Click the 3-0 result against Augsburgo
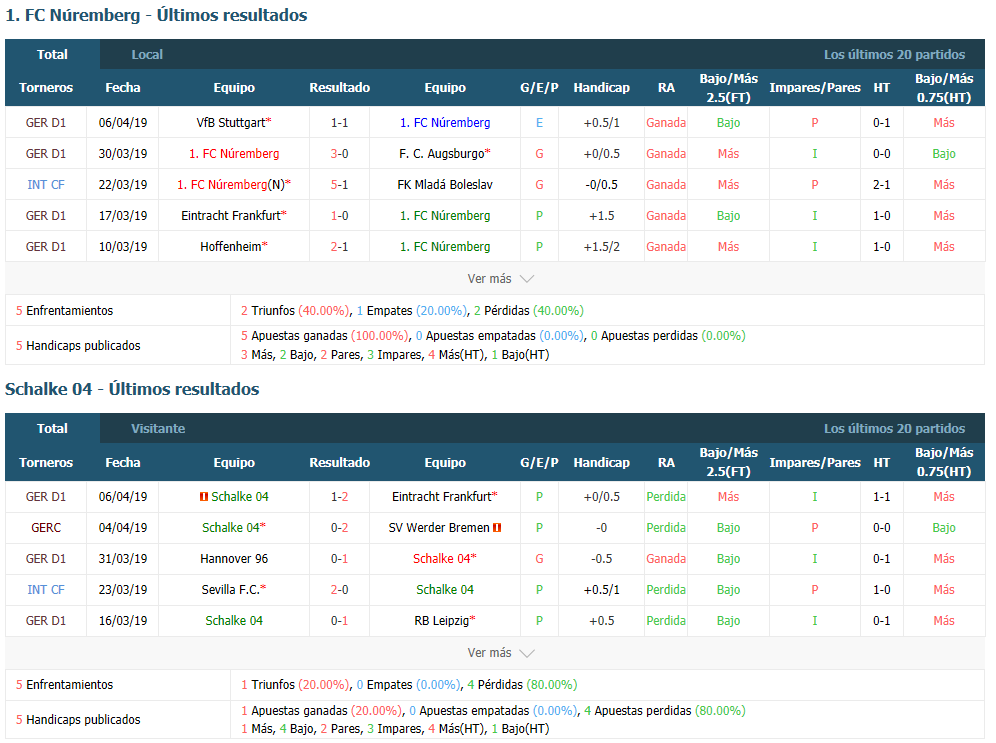996x743 pixels. (339, 154)
